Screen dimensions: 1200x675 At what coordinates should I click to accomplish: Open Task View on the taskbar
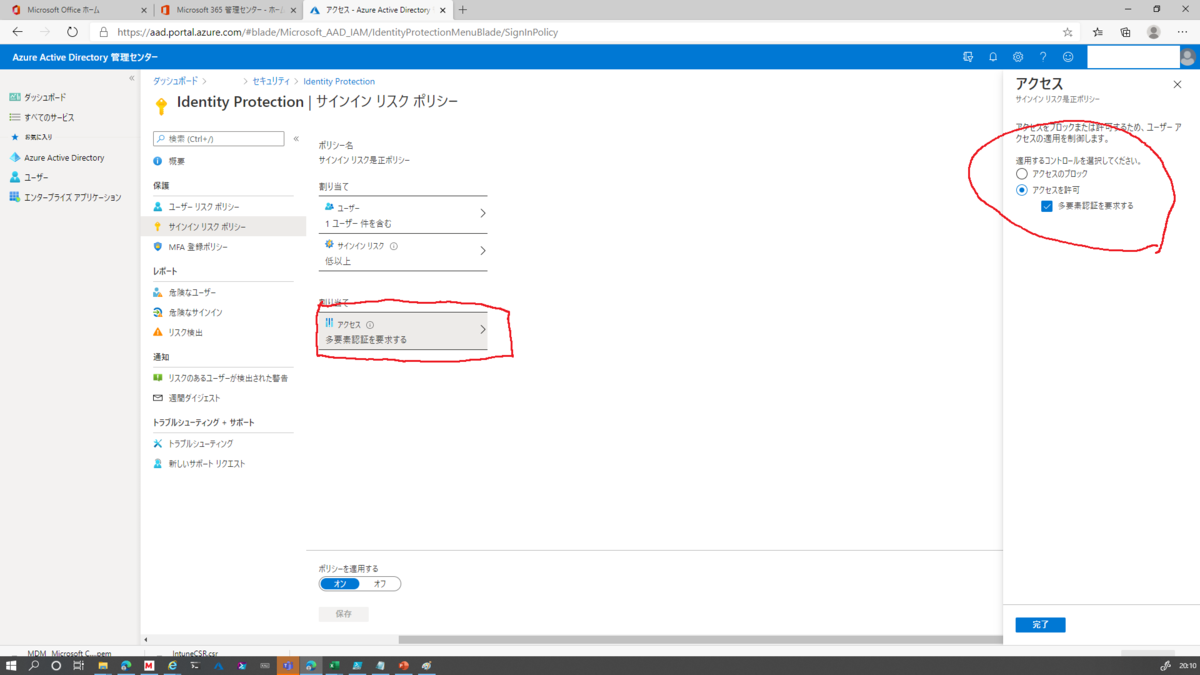coord(78,665)
